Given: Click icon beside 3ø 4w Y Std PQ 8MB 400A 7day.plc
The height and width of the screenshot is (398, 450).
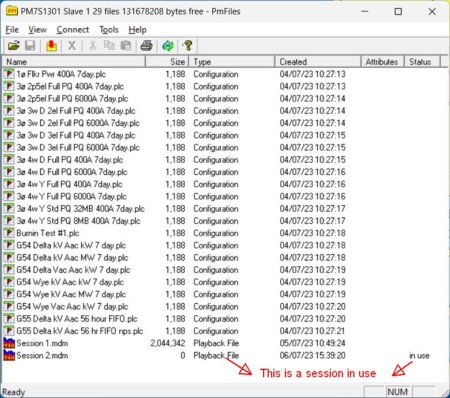Looking at the screenshot, I should pyautogui.click(x=9, y=221).
